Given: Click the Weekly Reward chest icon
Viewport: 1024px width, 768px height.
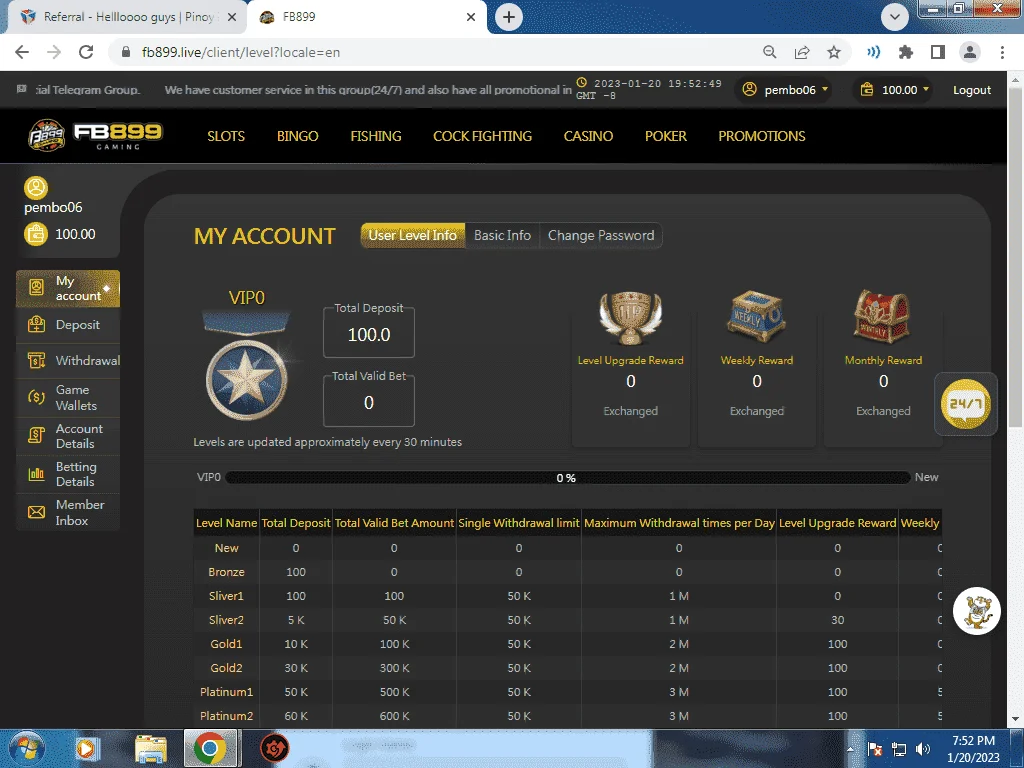Looking at the screenshot, I should coord(756,317).
